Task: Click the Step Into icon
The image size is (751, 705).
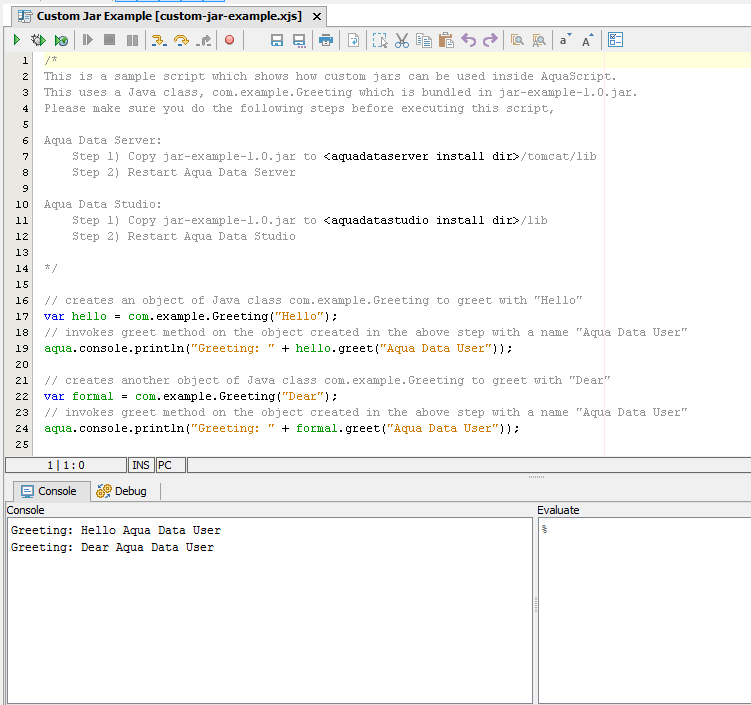Action: (159, 40)
